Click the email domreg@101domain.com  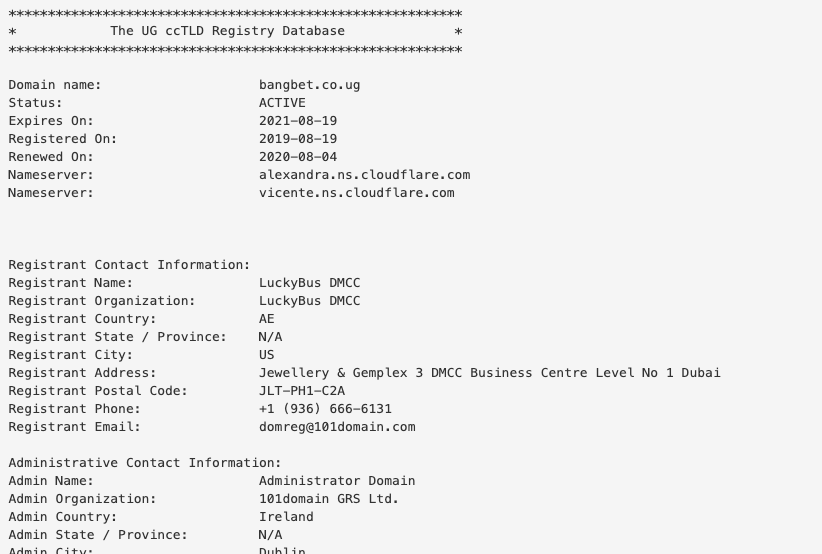pos(337,427)
